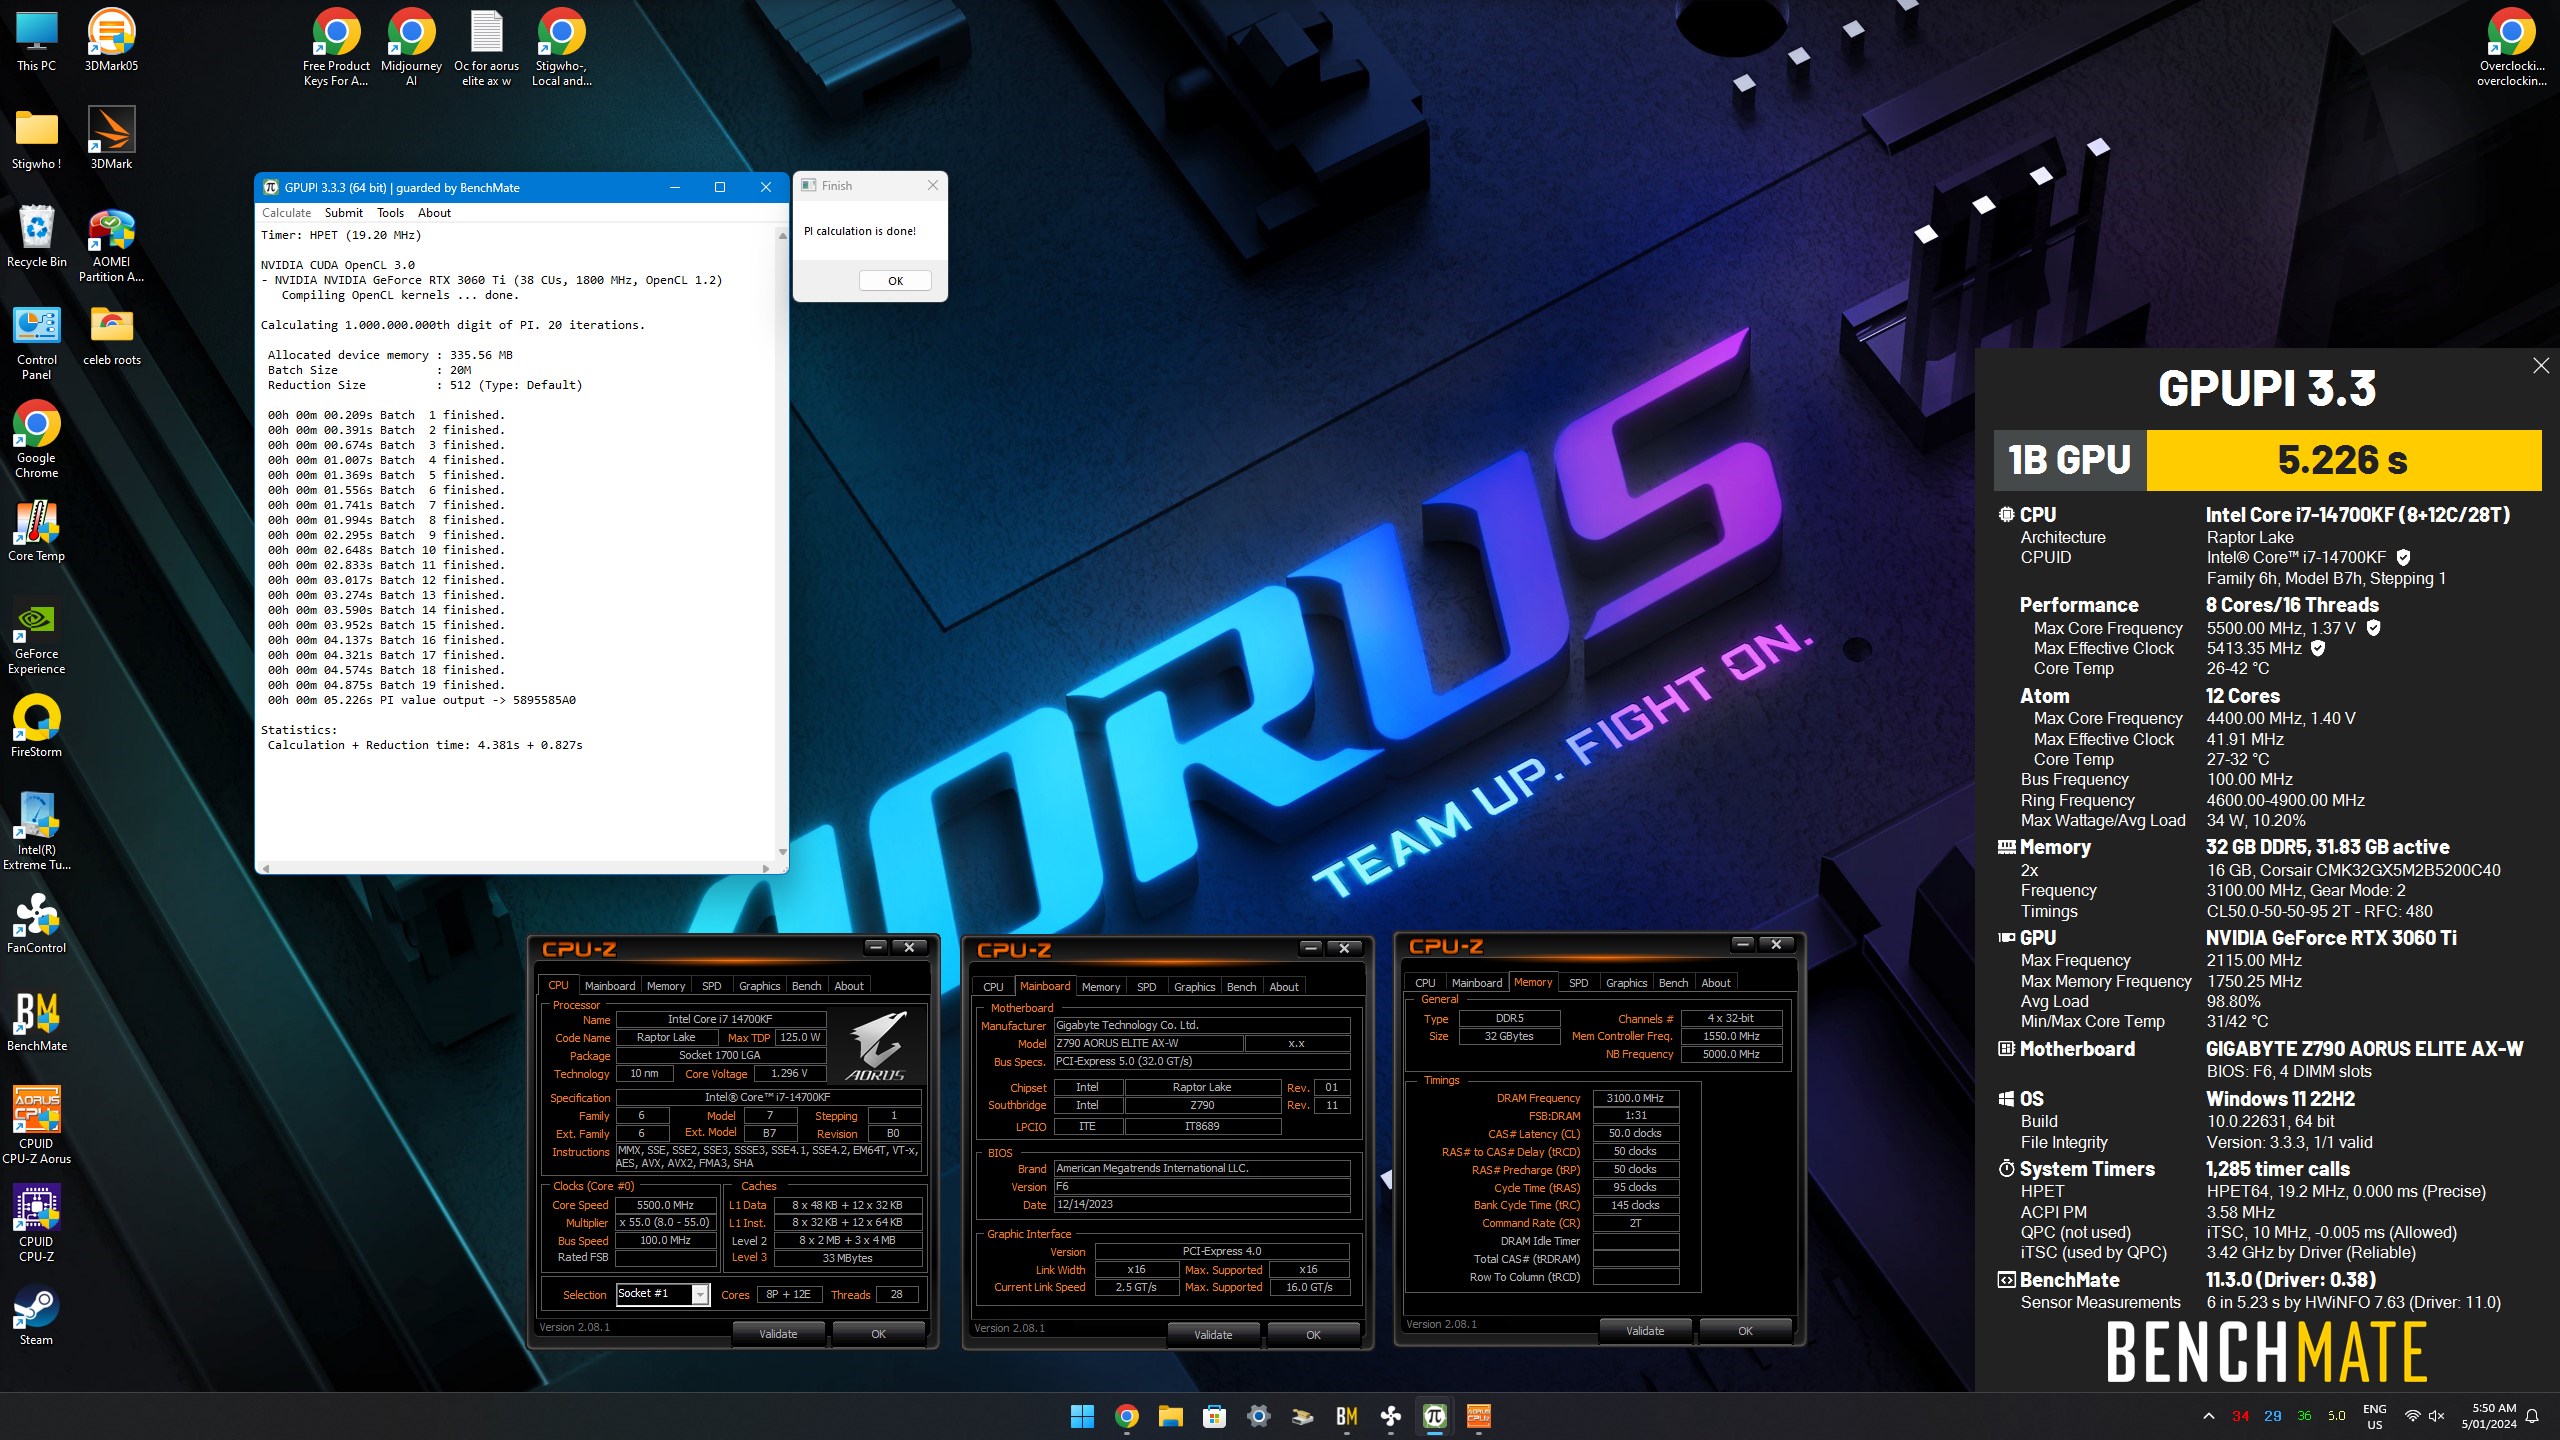Select About tab in Memory CPU-Z window
Screen dimensions: 2560x1440
[1716, 983]
